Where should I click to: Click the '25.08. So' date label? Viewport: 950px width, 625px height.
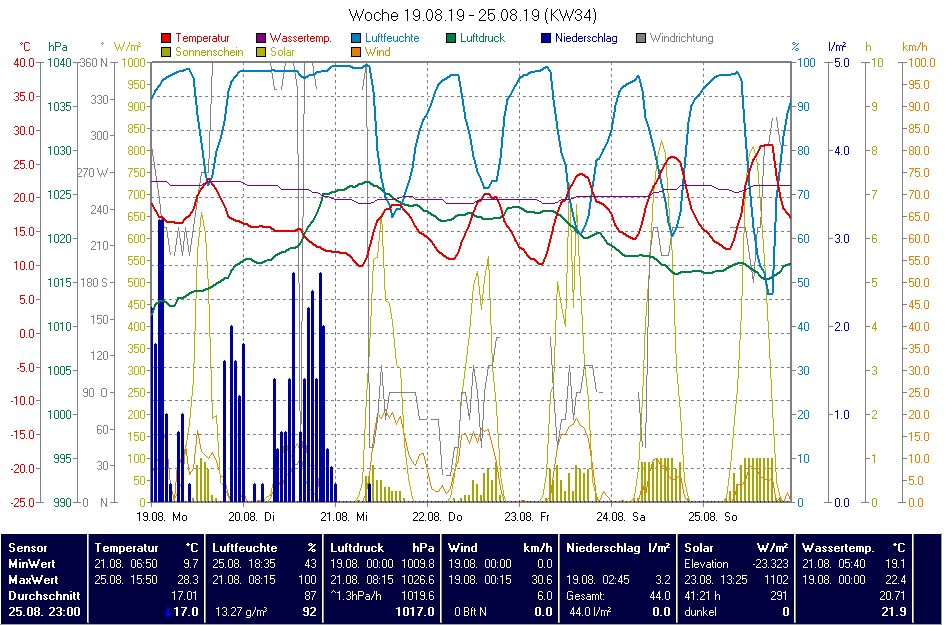713,517
